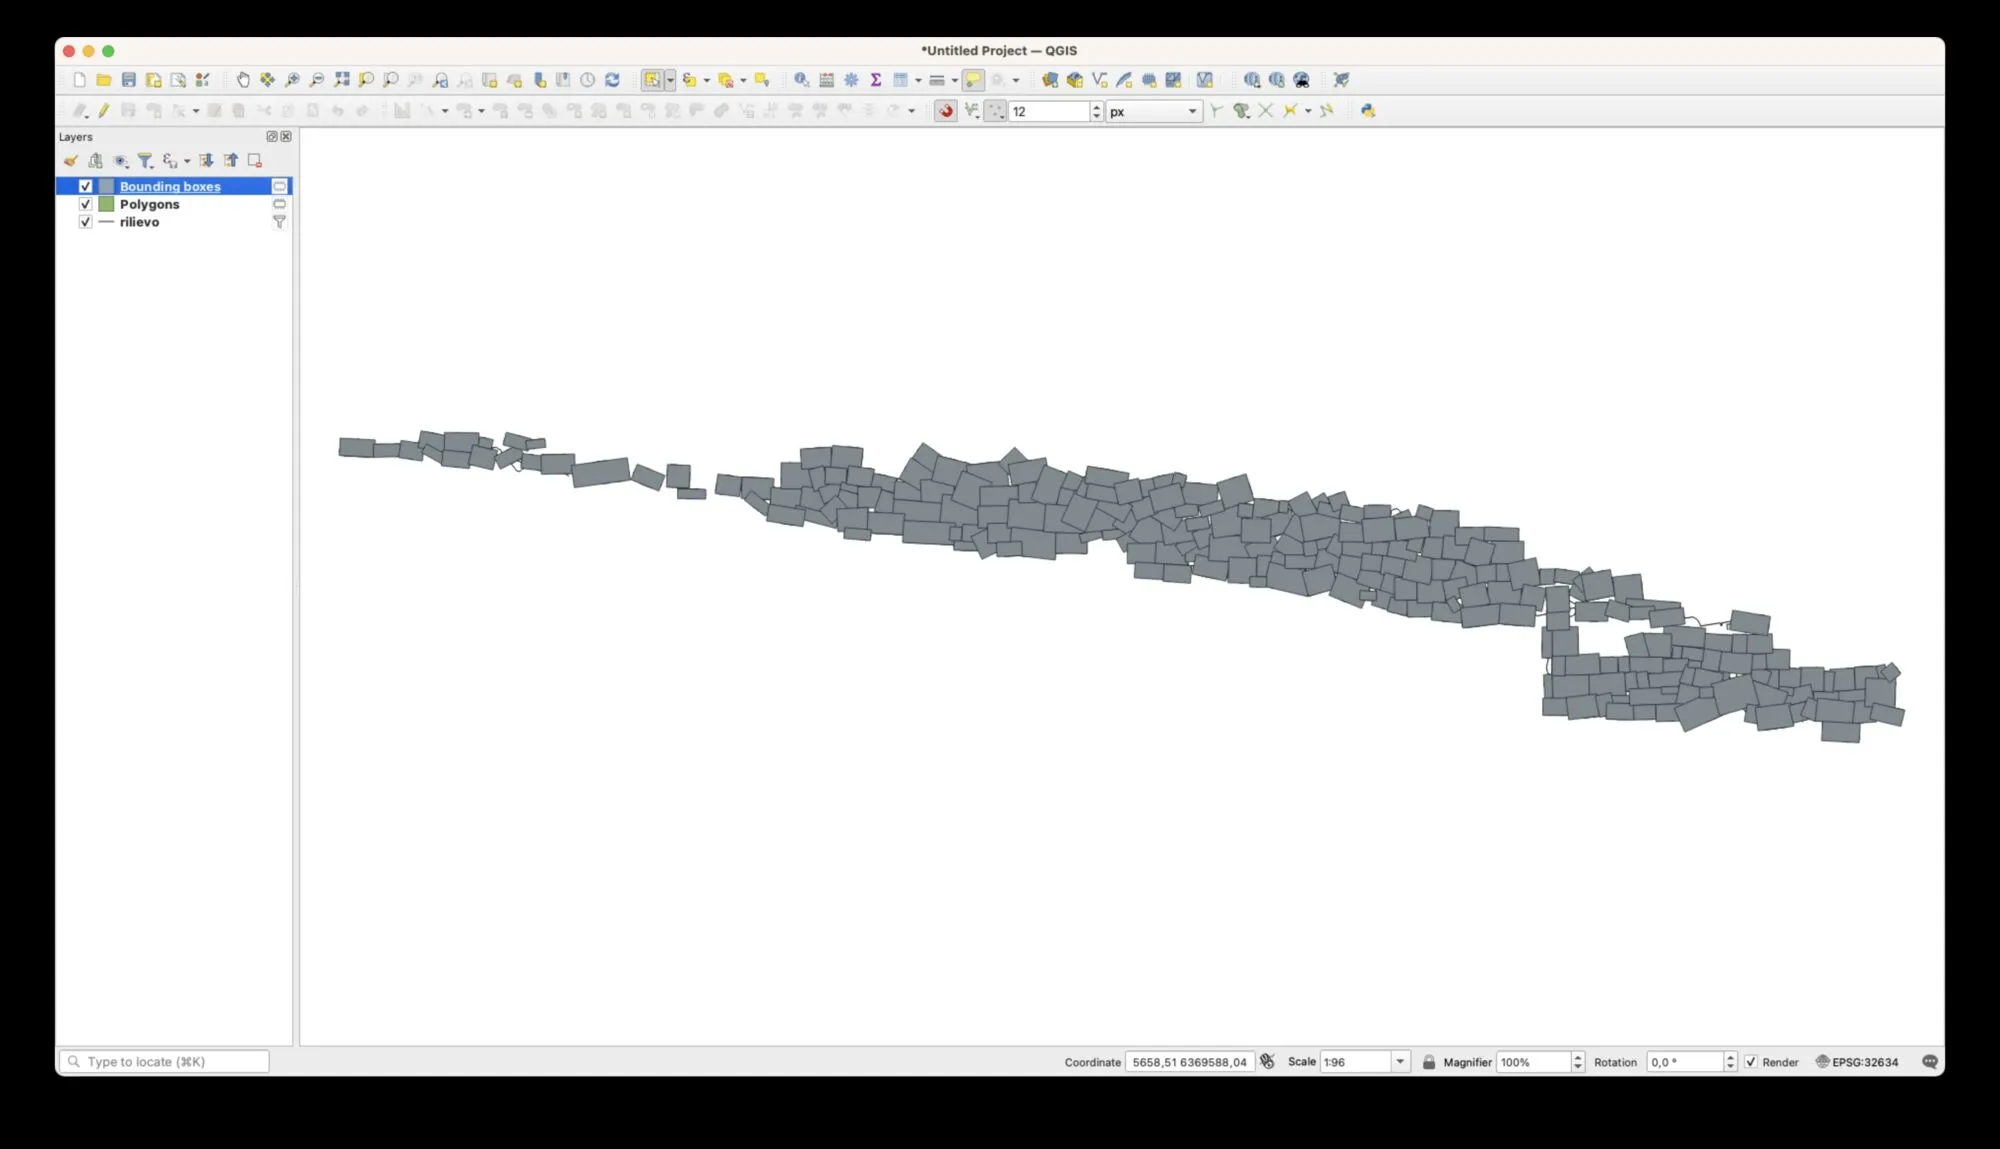This screenshot has width=2000, height=1149.
Task: Disable the Render checkbox
Action: pyautogui.click(x=1751, y=1062)
